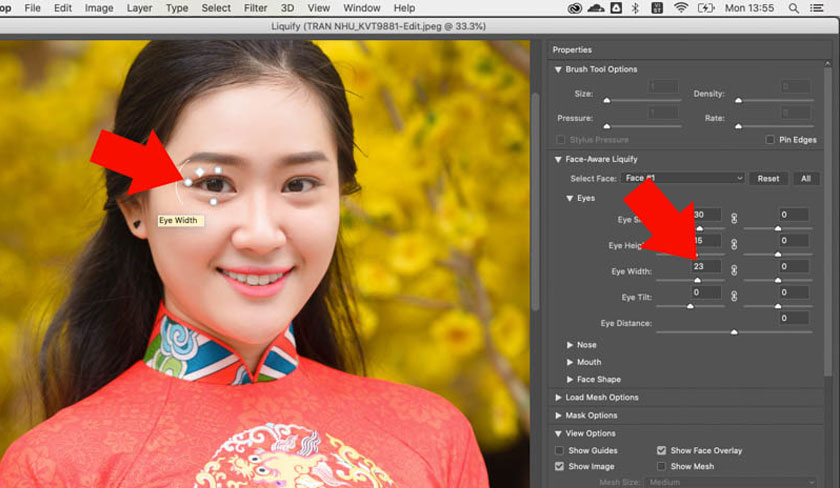Open Spotlight search magnifier icon
Viewport: 840px width, 488px height.
[793, 8]
